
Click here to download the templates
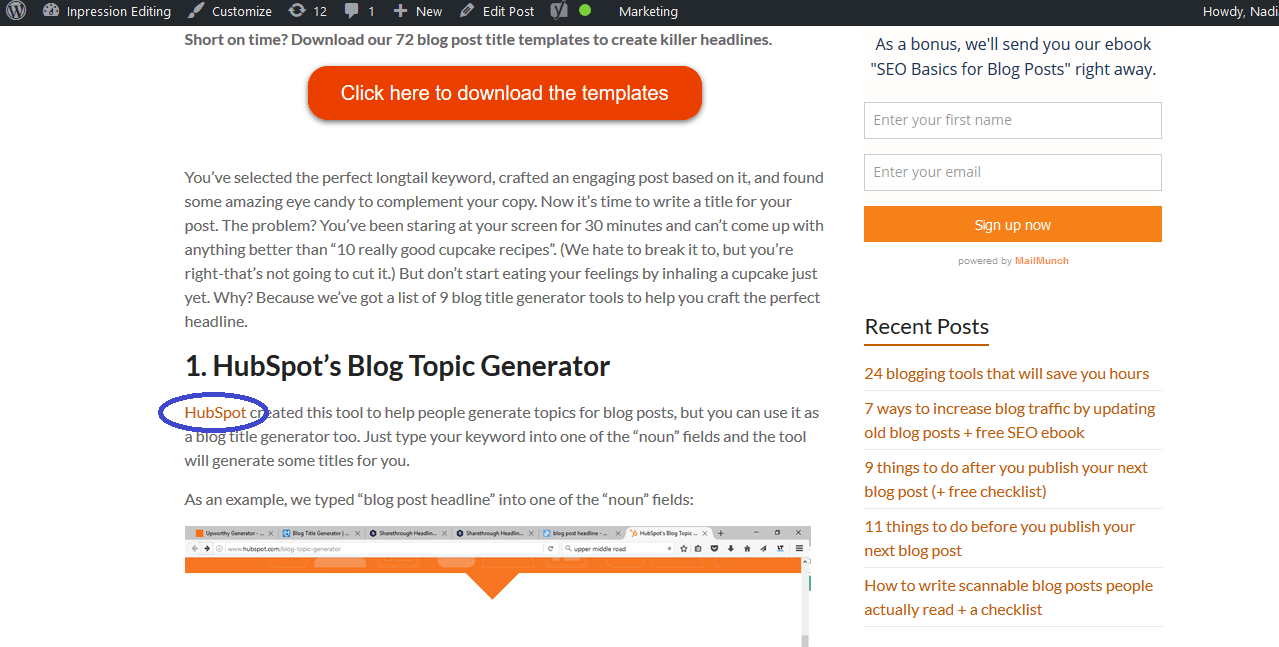tap(504, 92)
